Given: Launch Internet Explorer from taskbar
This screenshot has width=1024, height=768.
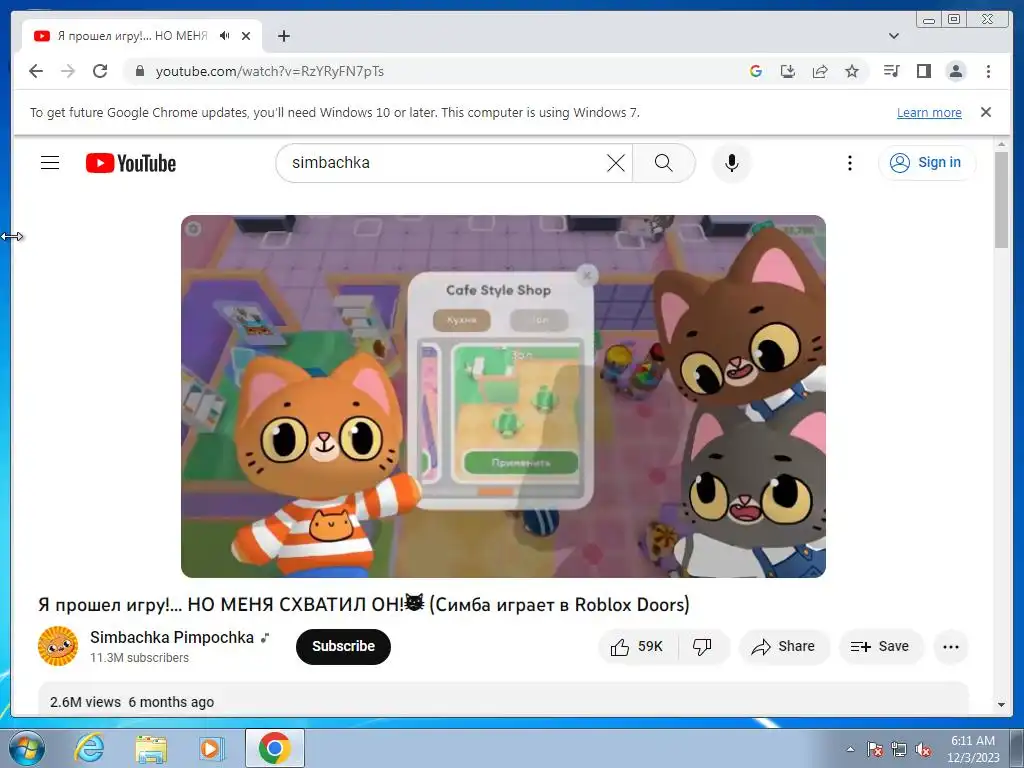Looking at the screenshot, I should click(89, 748).
